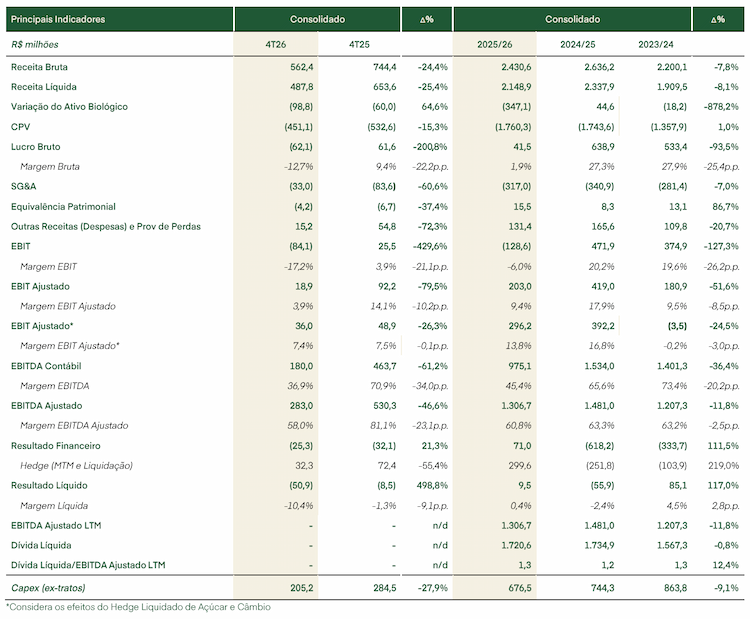
Task: Click the 2024/25 column header
Action: click(x=577, y=44)
